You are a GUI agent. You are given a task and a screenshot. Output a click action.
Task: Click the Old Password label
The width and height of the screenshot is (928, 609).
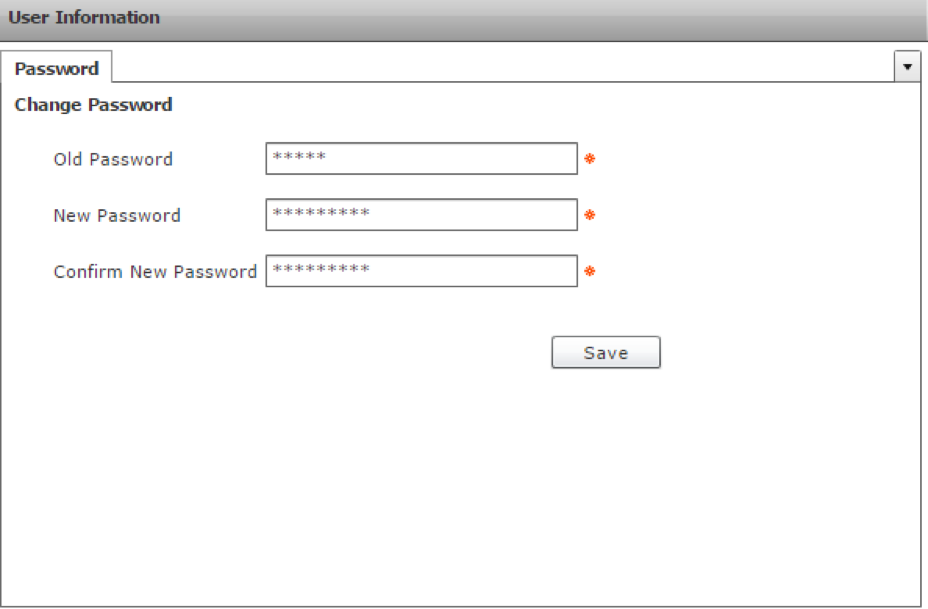coord(113,160)
